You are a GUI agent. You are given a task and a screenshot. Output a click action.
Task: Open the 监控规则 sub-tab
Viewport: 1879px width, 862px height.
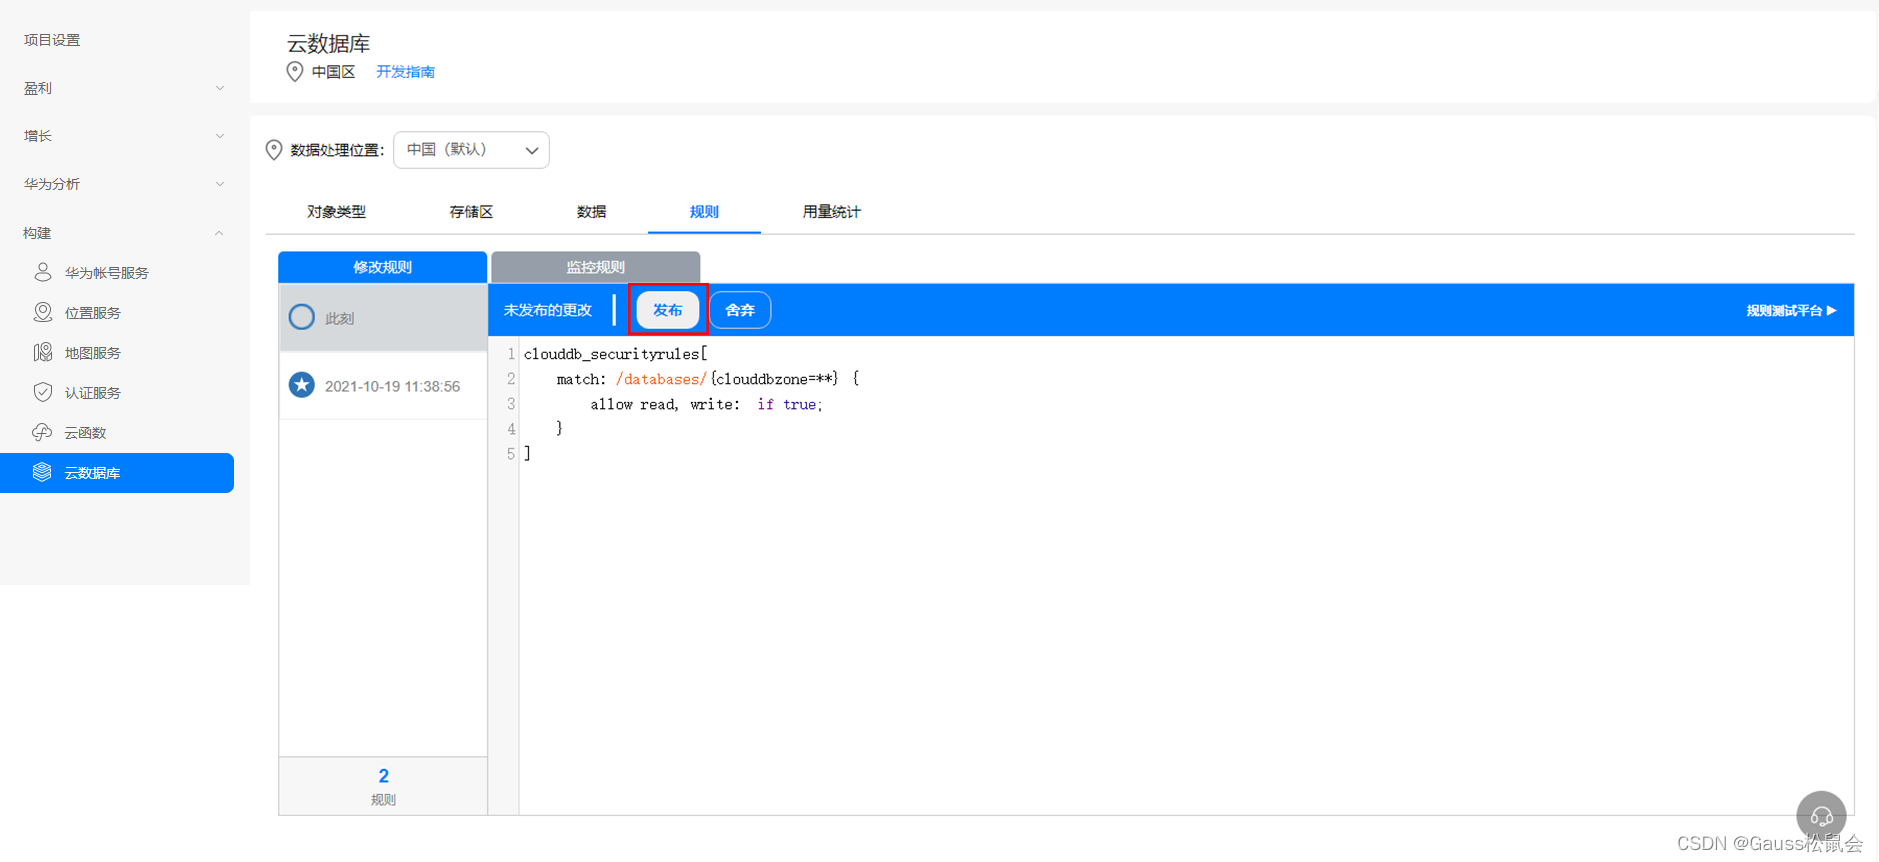(x=596, y=267)
